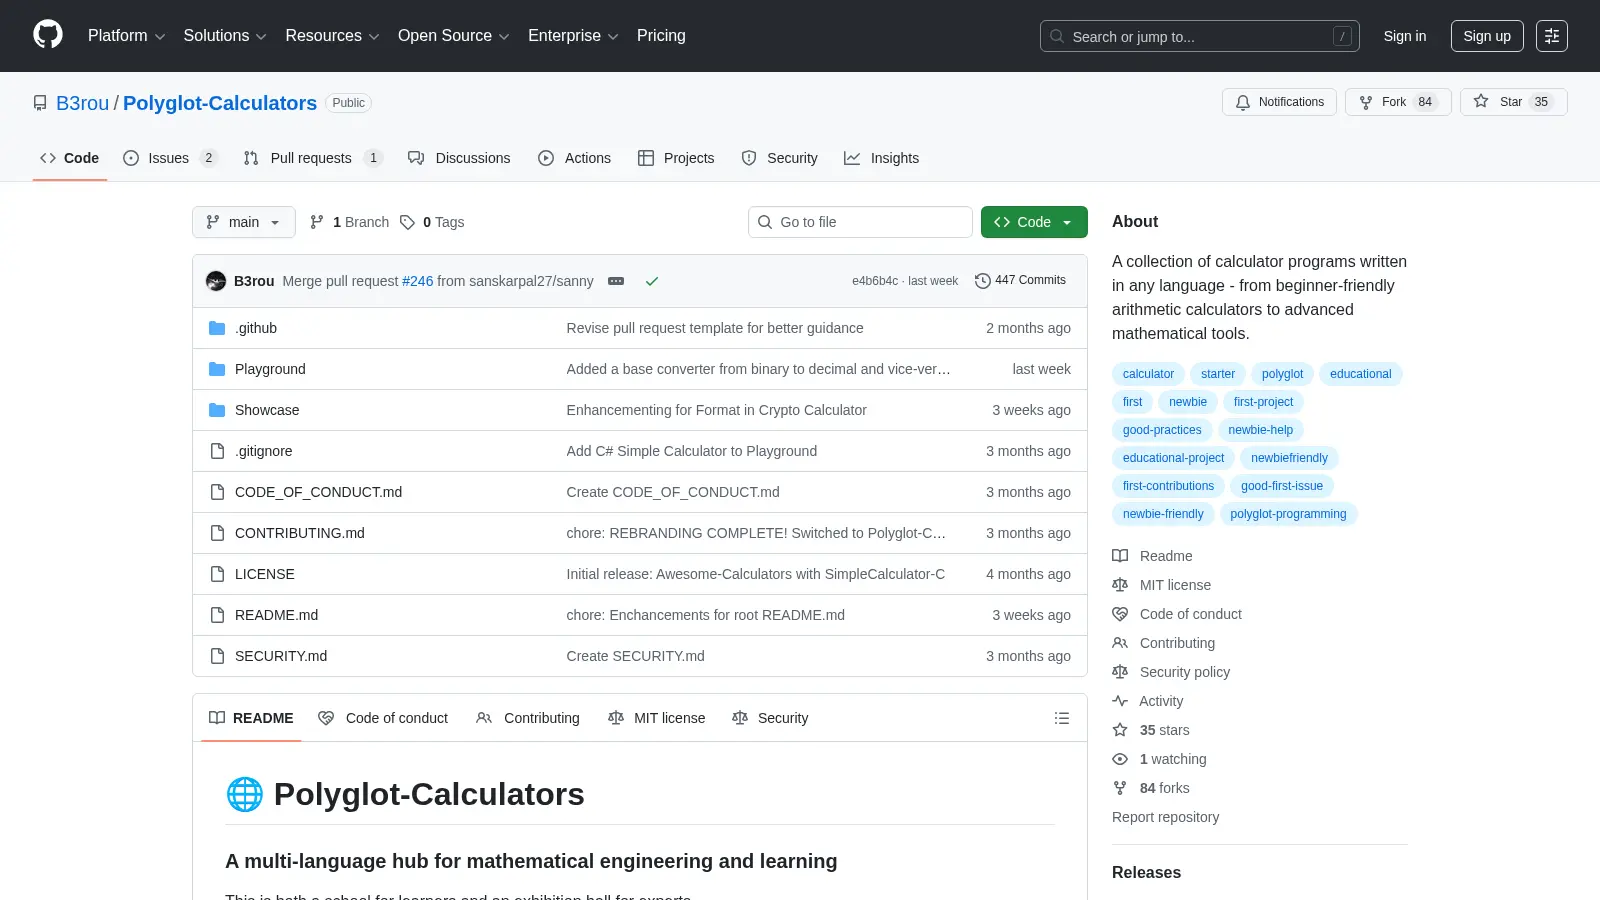
Task: Open SECURITY.md file
Action: coord(281,656)
